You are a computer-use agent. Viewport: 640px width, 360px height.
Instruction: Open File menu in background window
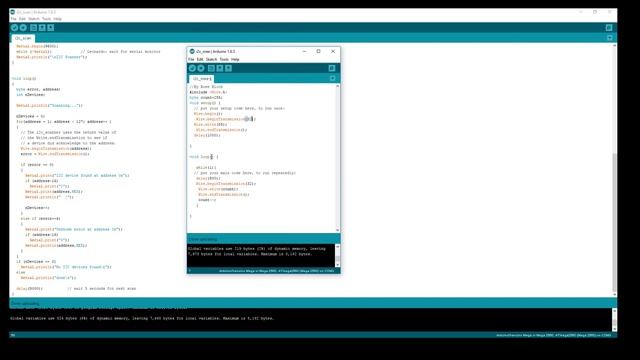coord(13,19)
